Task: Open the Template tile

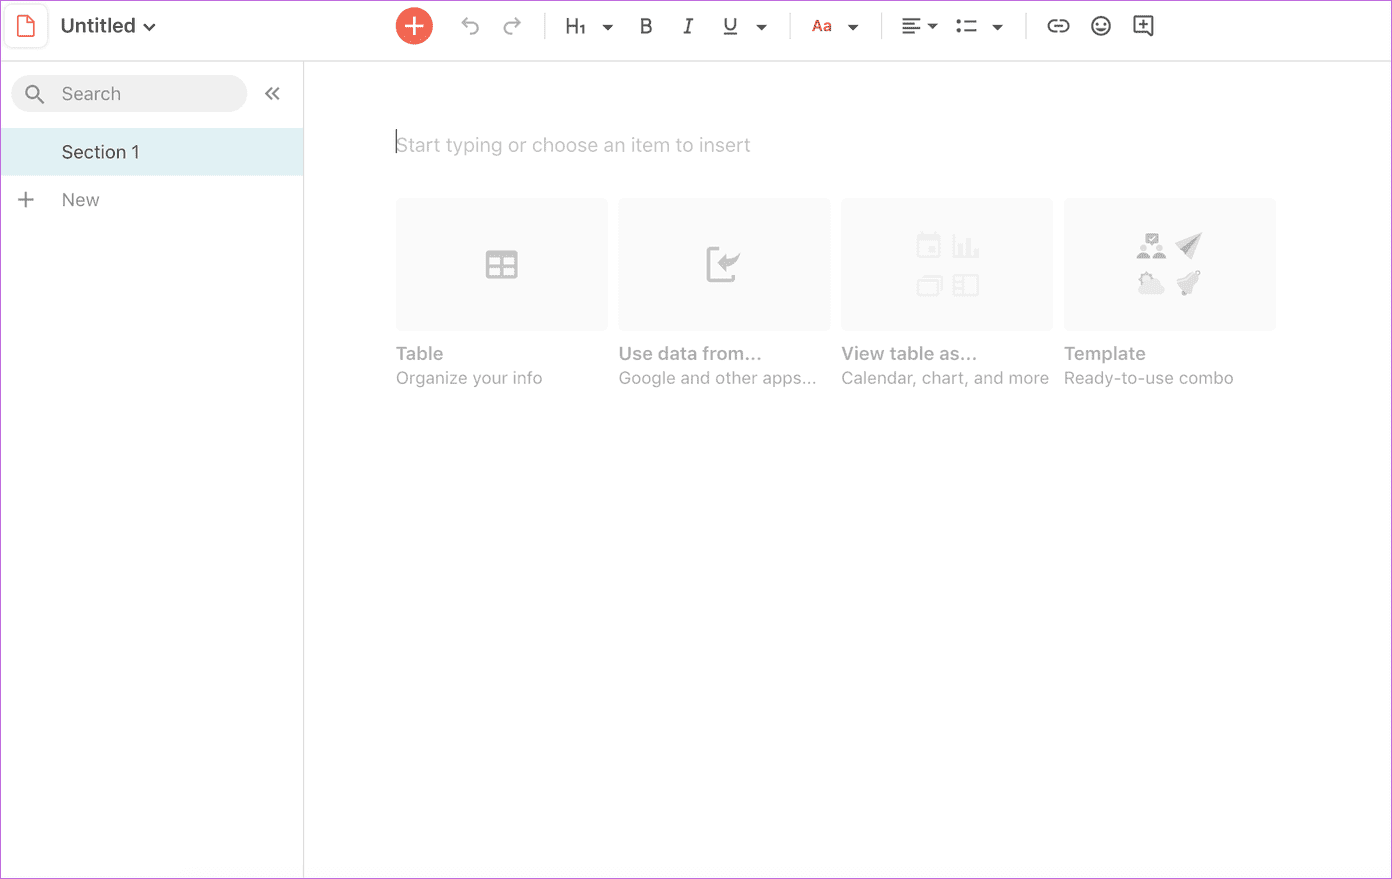Action: tap(1170, 264)
